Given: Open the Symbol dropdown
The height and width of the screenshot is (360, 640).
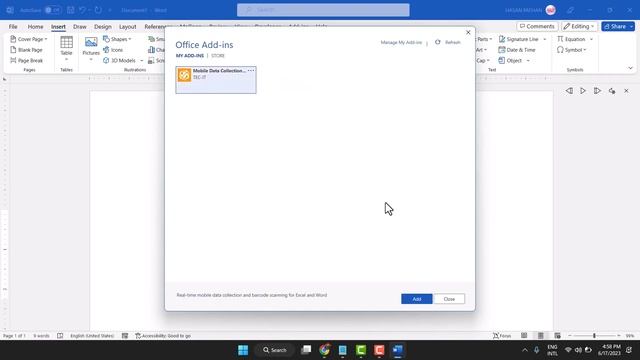Looking at the screenshot, I should click(572, 50).
